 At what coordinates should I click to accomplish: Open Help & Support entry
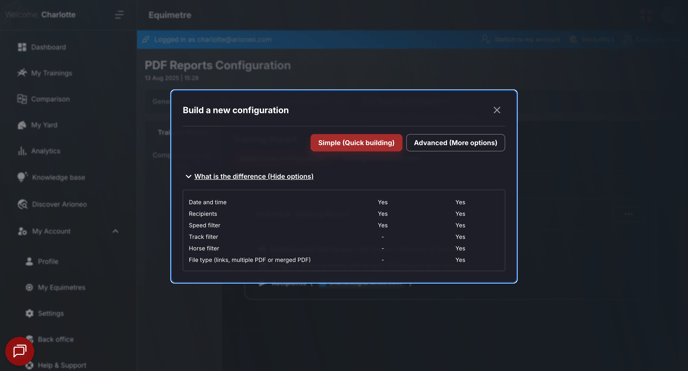tap(62, 365)
